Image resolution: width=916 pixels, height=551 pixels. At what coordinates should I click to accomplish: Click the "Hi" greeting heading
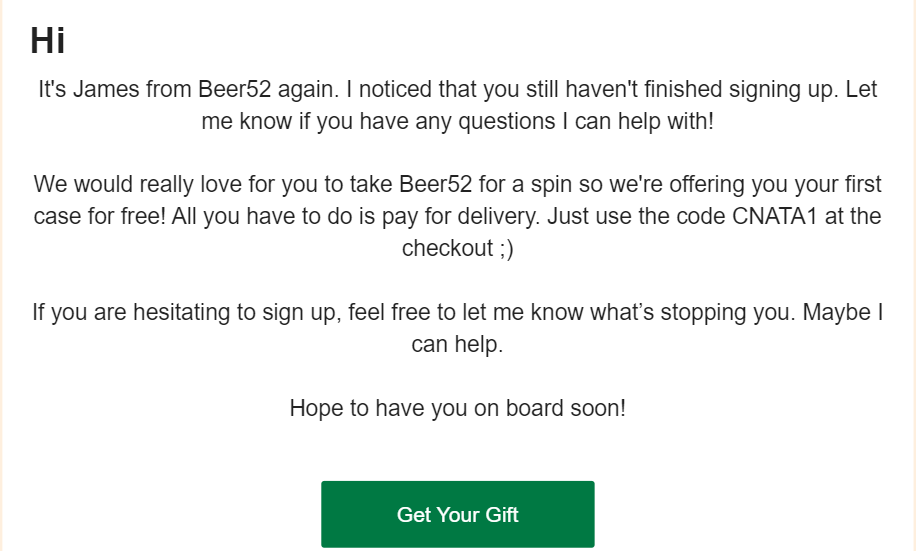click(48, 41)
